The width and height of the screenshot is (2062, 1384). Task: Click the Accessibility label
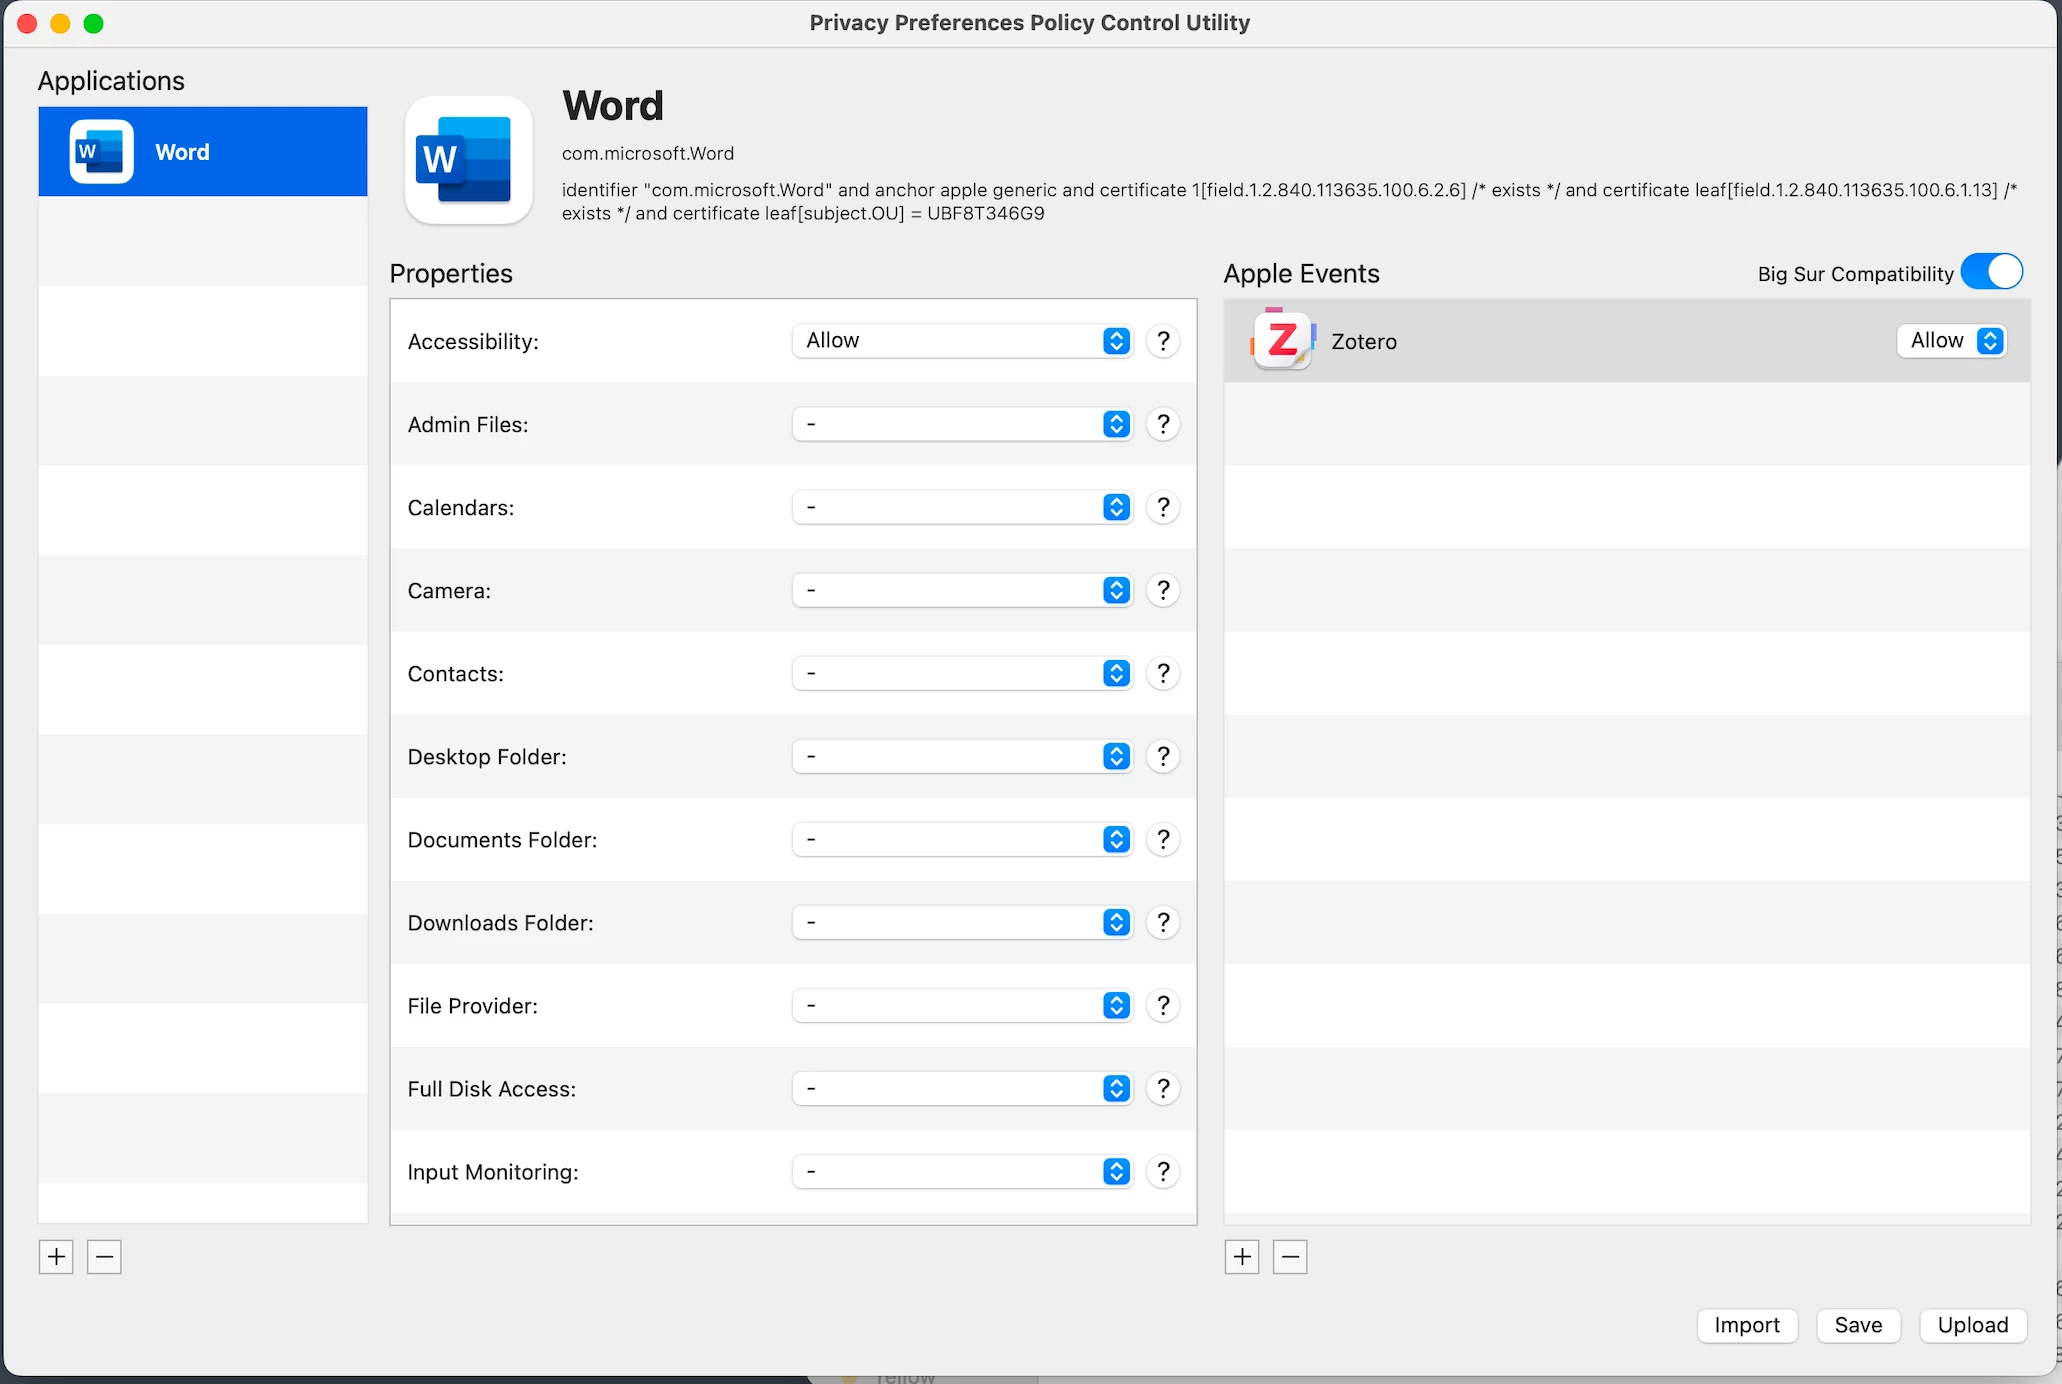click(x=473, y=342)
